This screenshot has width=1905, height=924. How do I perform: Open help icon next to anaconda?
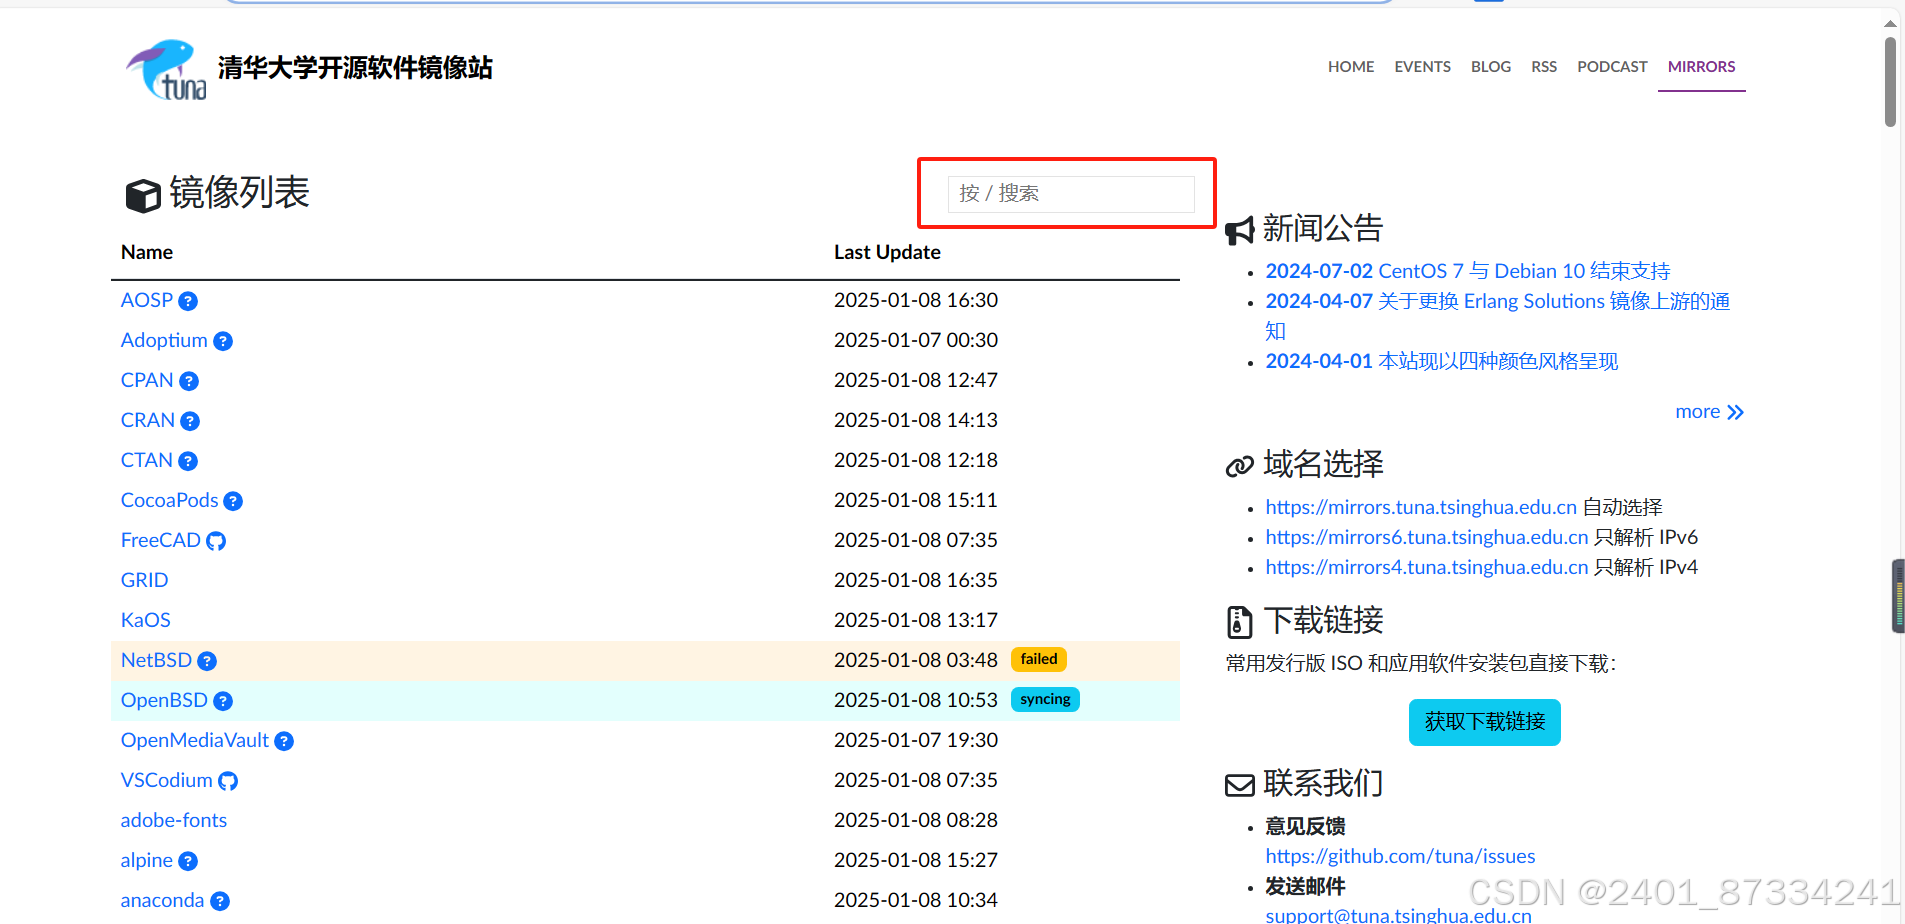[220, 901]
